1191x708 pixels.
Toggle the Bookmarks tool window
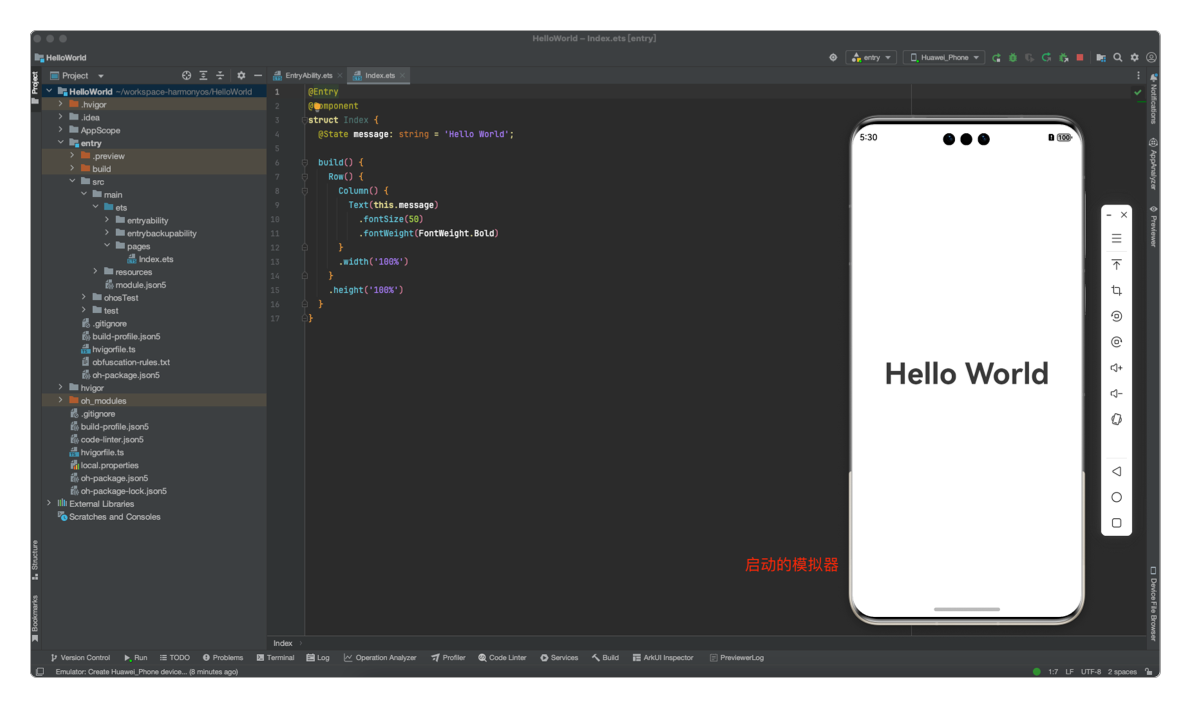click(35, 618)
